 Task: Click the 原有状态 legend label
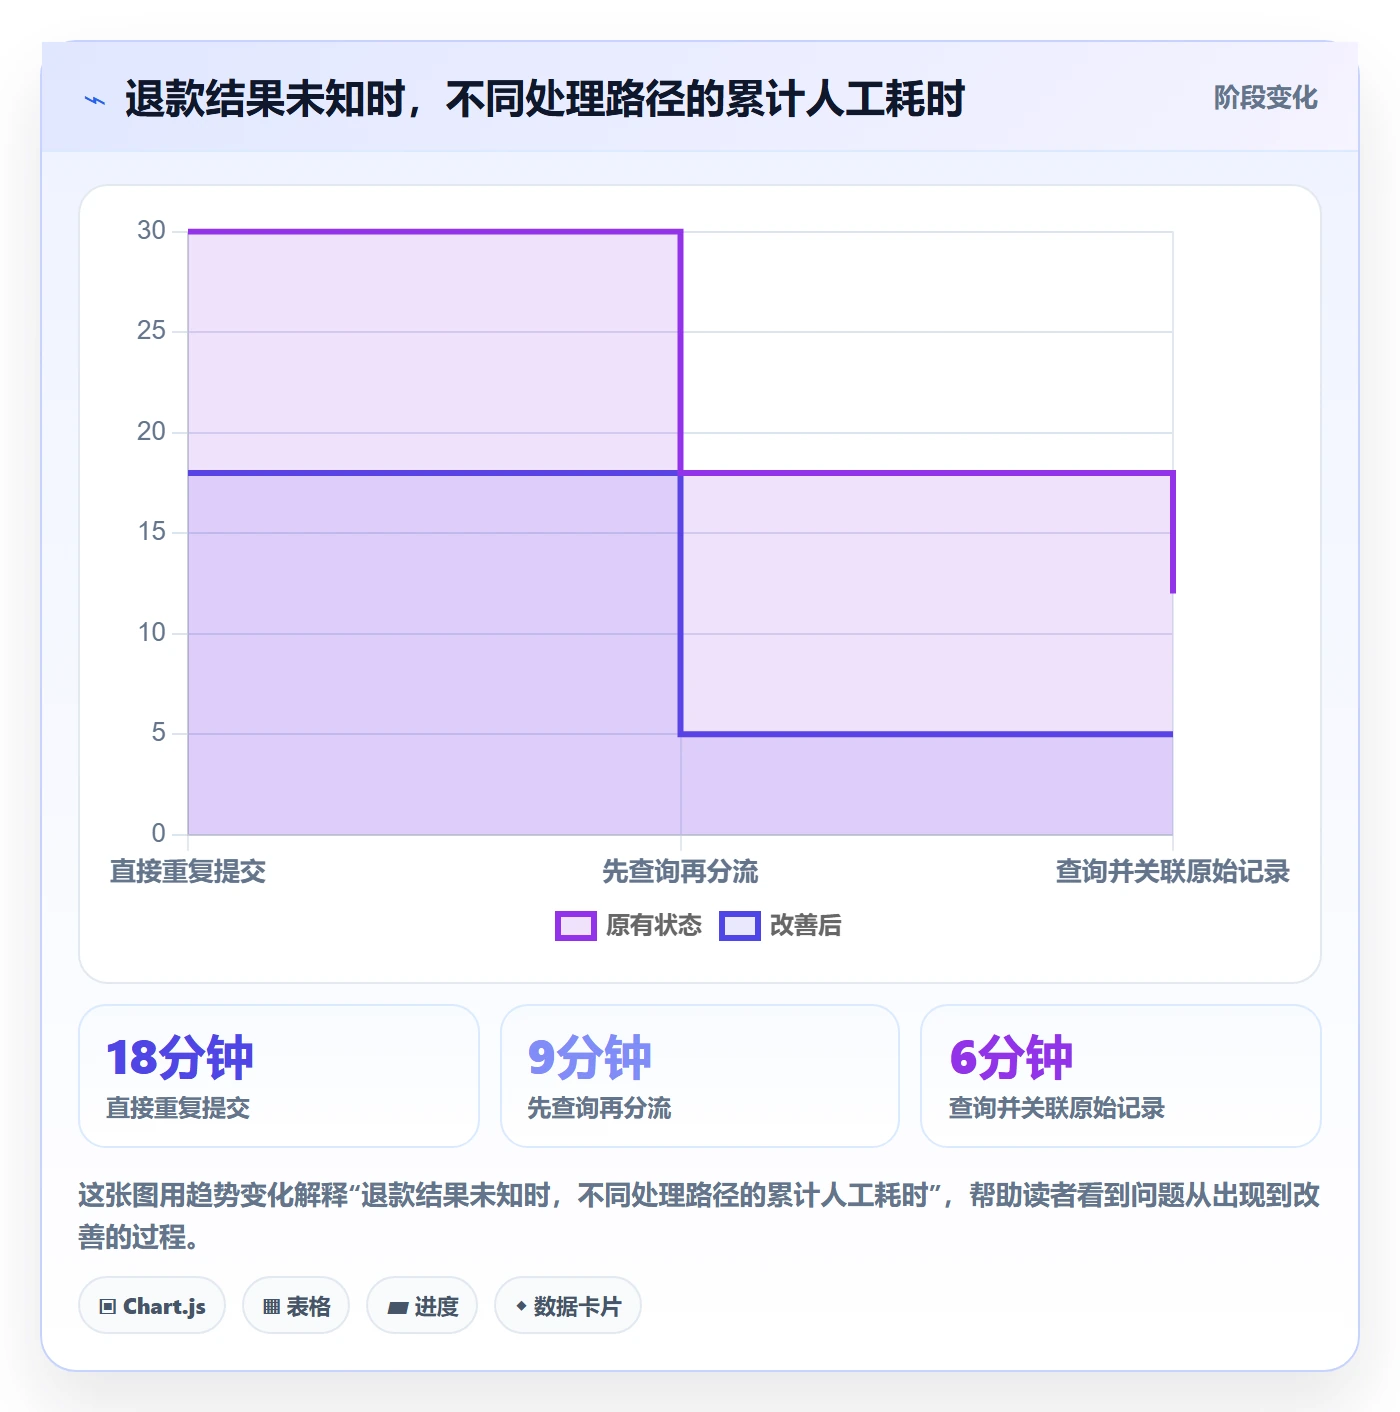[x=654, y=926]
